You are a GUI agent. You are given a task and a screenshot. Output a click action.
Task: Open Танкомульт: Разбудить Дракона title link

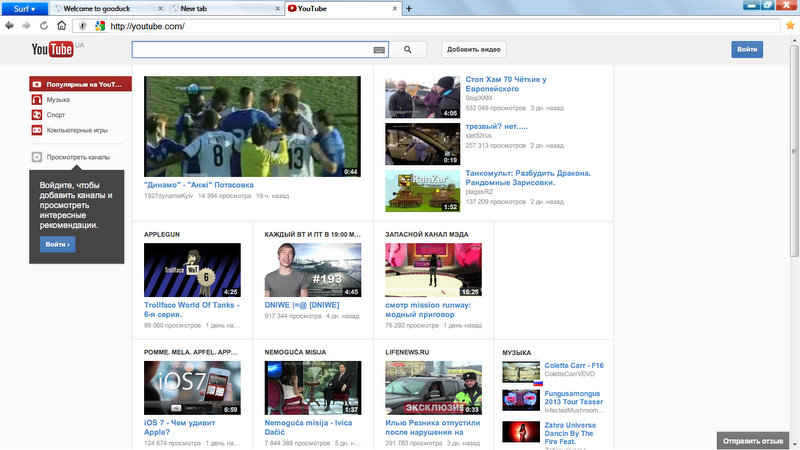(528, 178)
